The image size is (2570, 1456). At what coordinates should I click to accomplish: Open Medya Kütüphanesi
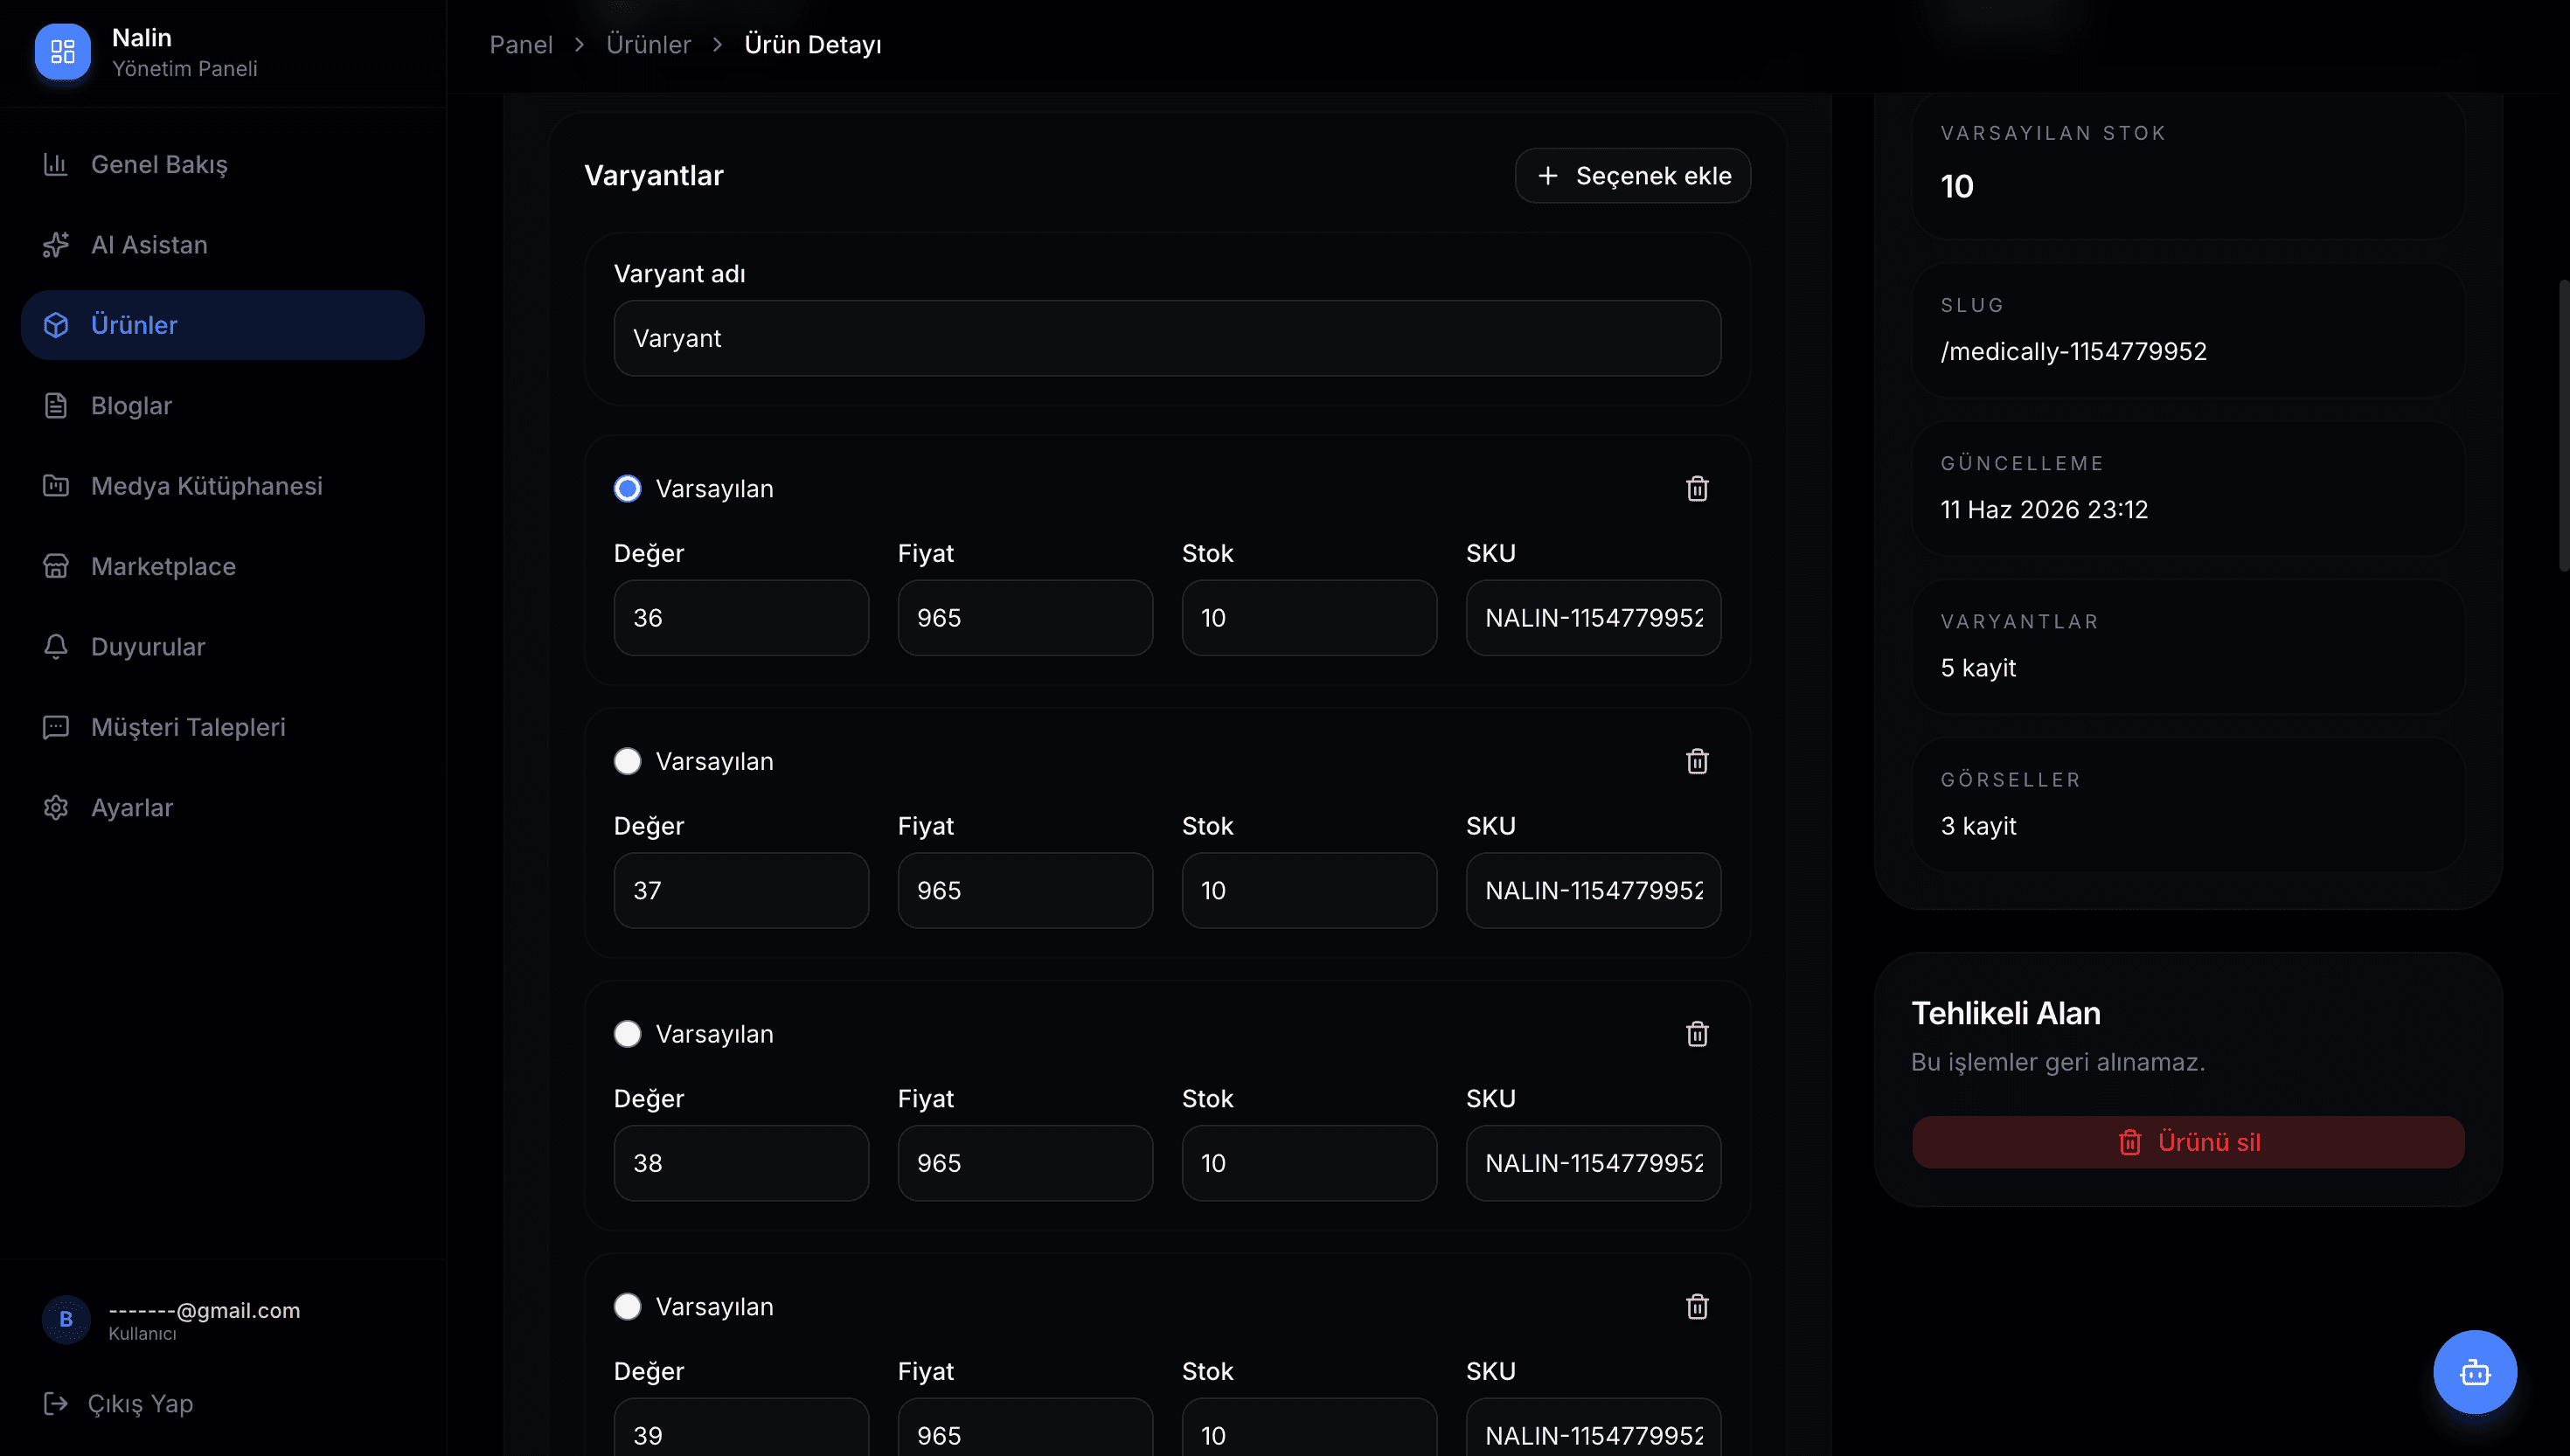click(222, 486)
